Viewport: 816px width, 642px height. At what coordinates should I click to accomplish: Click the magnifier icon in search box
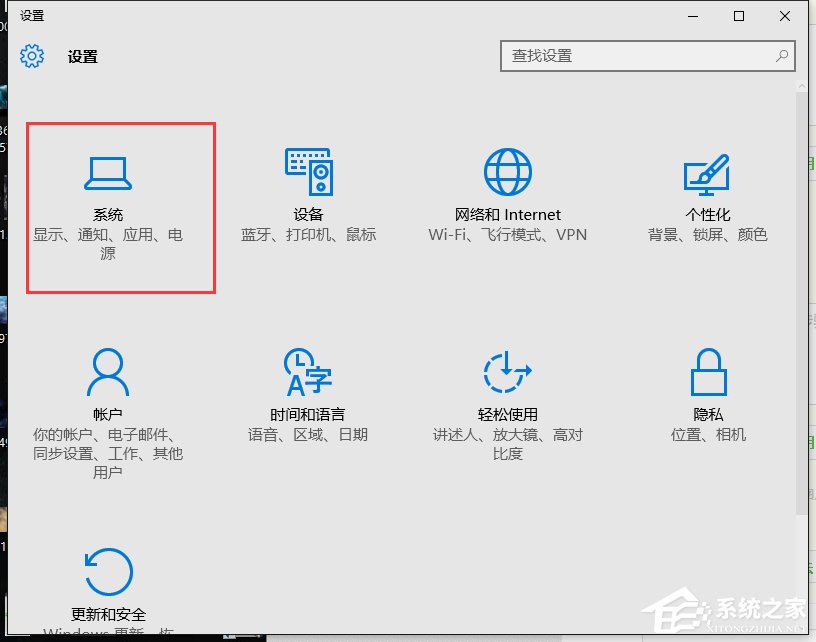coord(781,56)
